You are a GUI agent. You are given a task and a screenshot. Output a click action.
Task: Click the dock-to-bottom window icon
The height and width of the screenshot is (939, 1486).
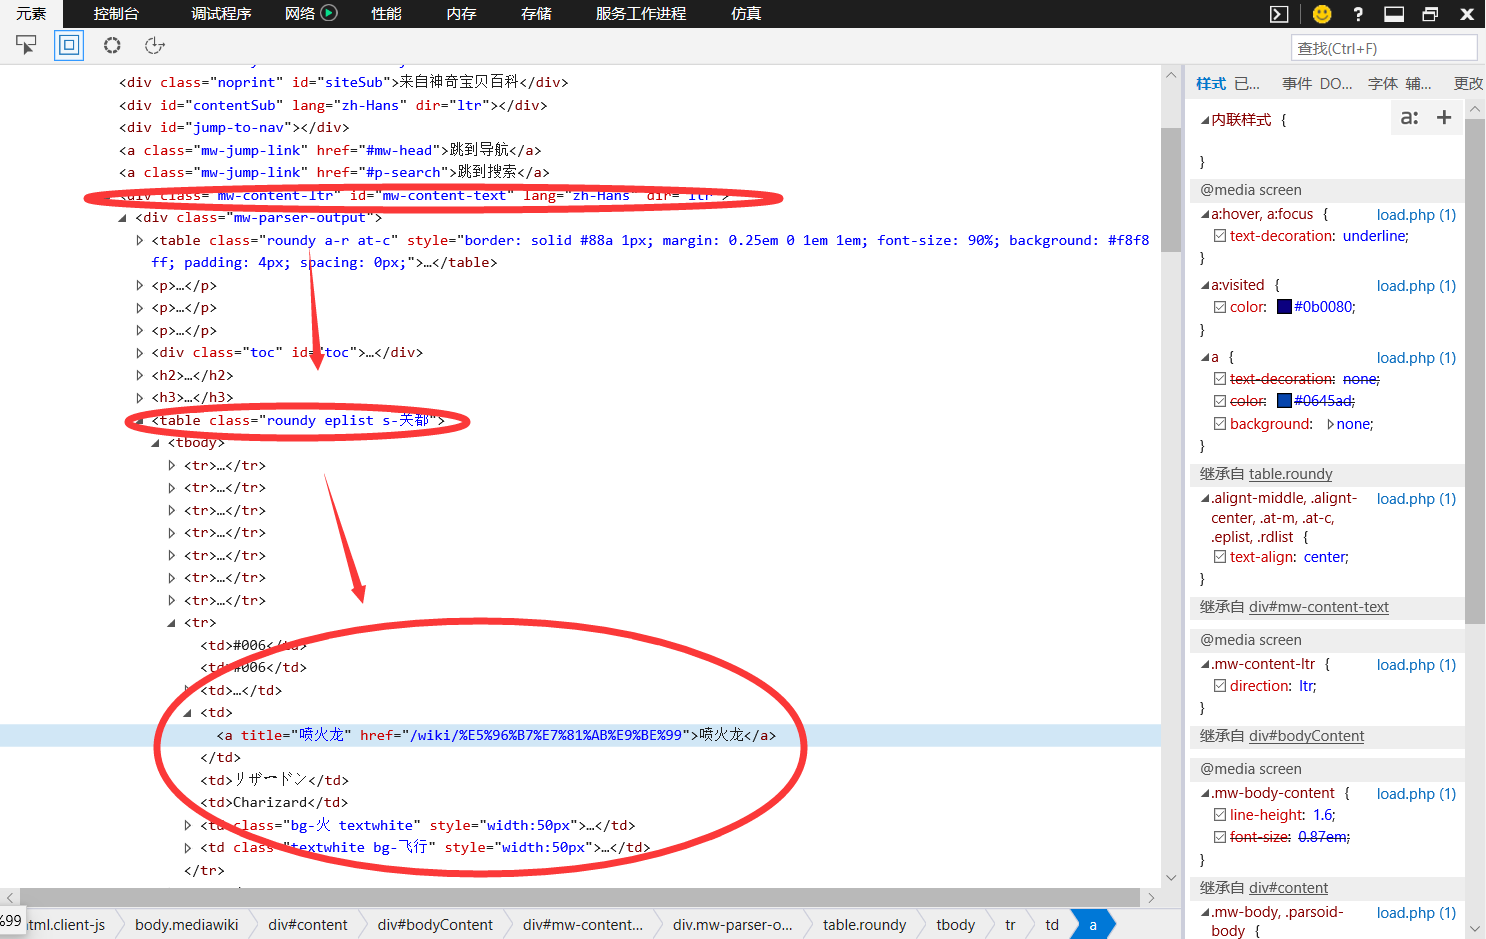tap(1394, 14)
